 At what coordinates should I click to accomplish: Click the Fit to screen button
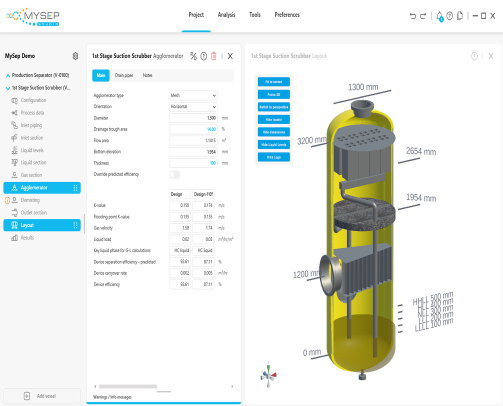coord(274,82)
